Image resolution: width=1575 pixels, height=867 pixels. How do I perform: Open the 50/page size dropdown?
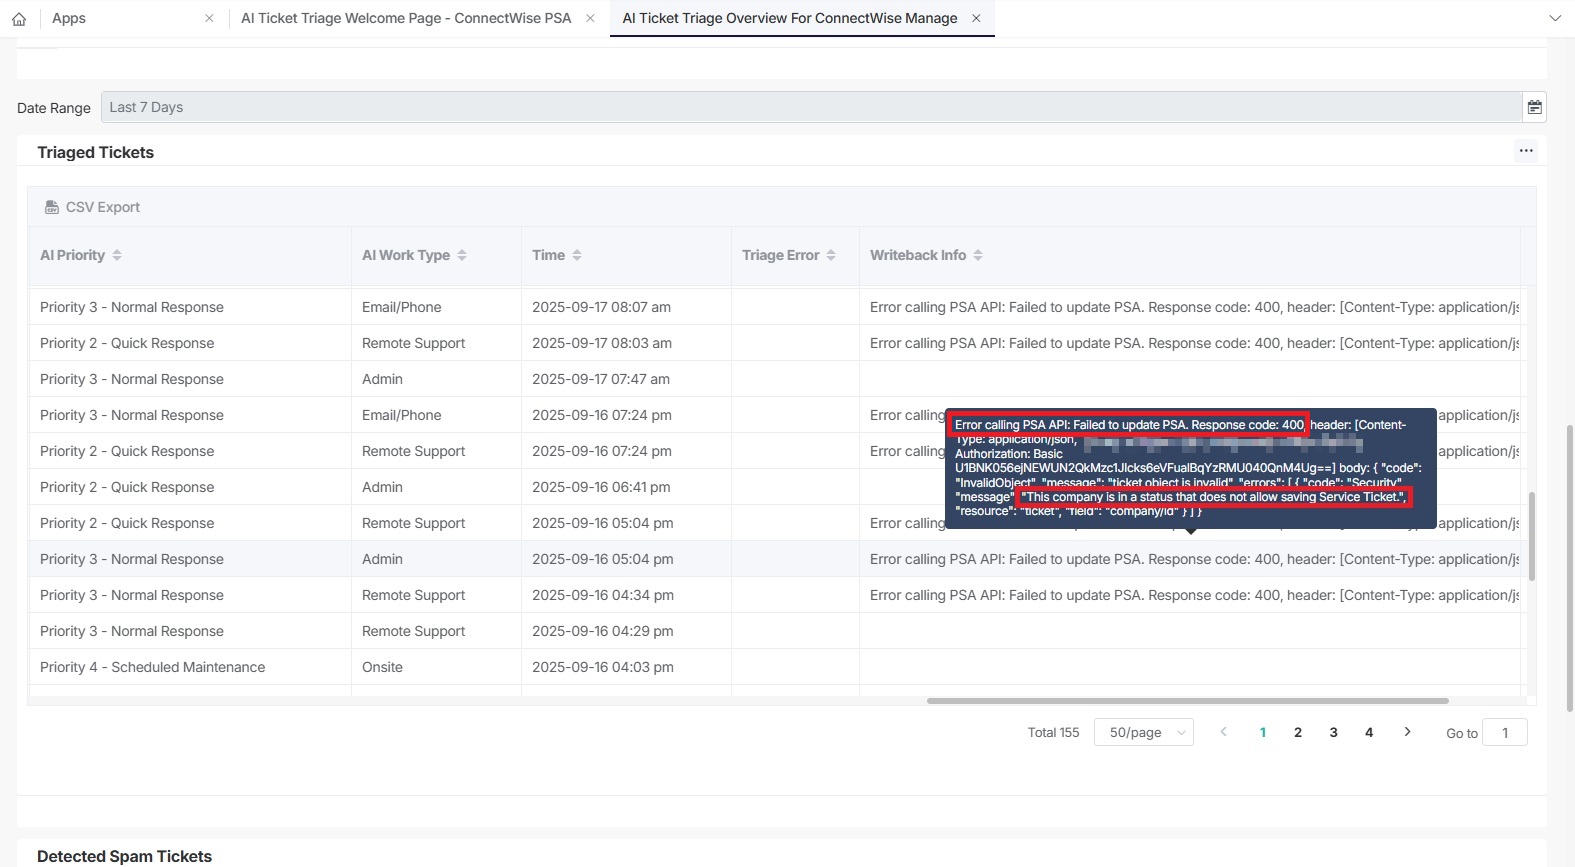(x=1143, y=732)
